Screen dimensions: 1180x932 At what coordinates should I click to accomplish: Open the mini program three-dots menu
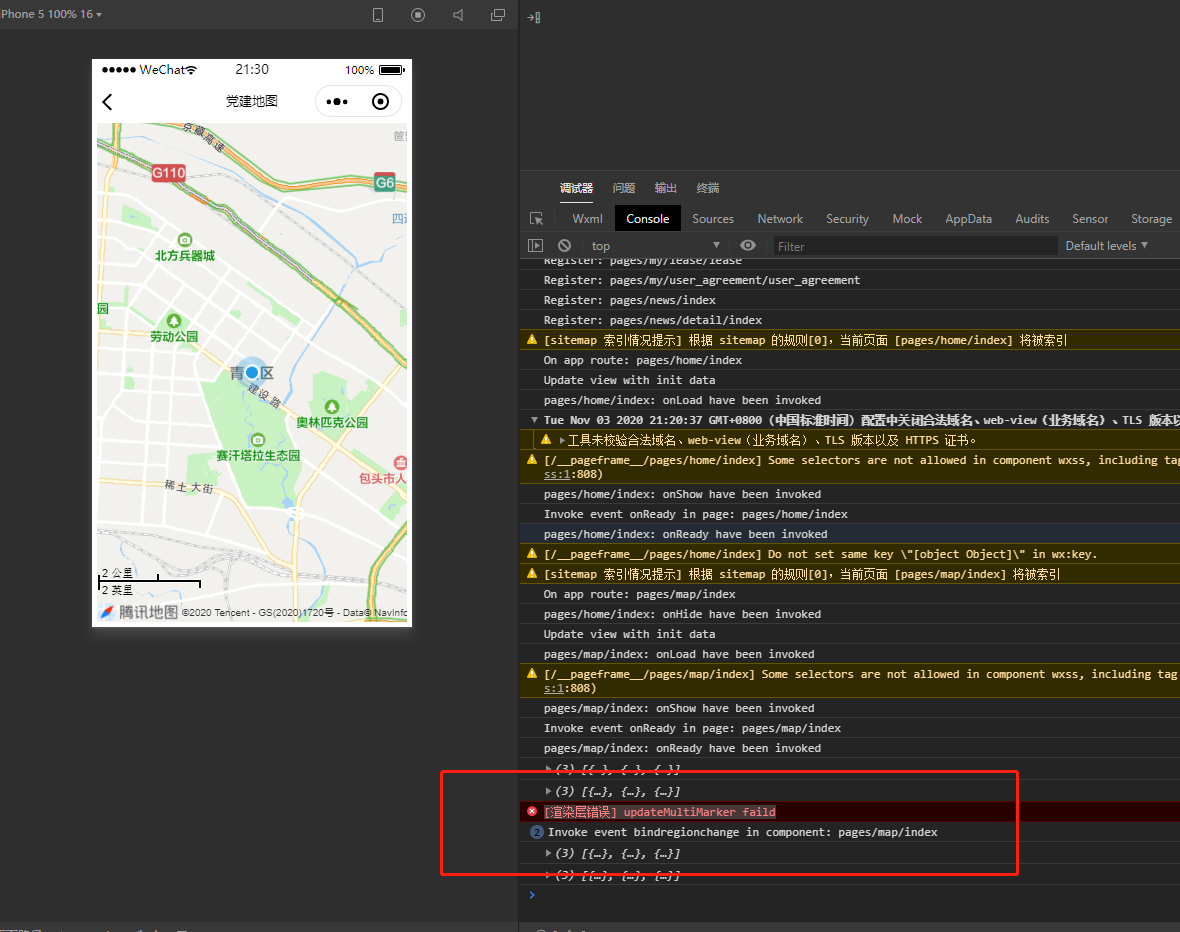tap(336, 102)
